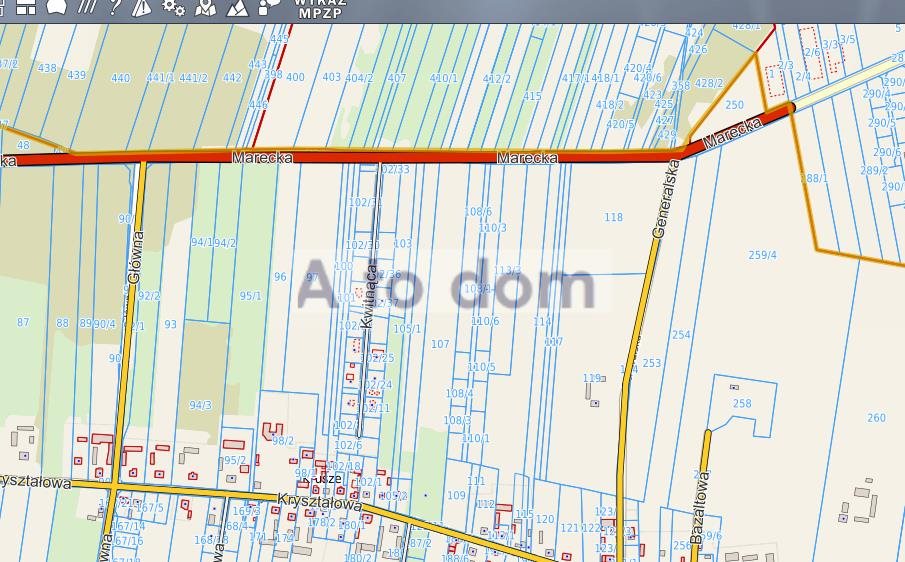Image resolution: width=905 pixels, height=562 pixels.
Task: Select the polygon area shape tool
Action: [57, 6]
